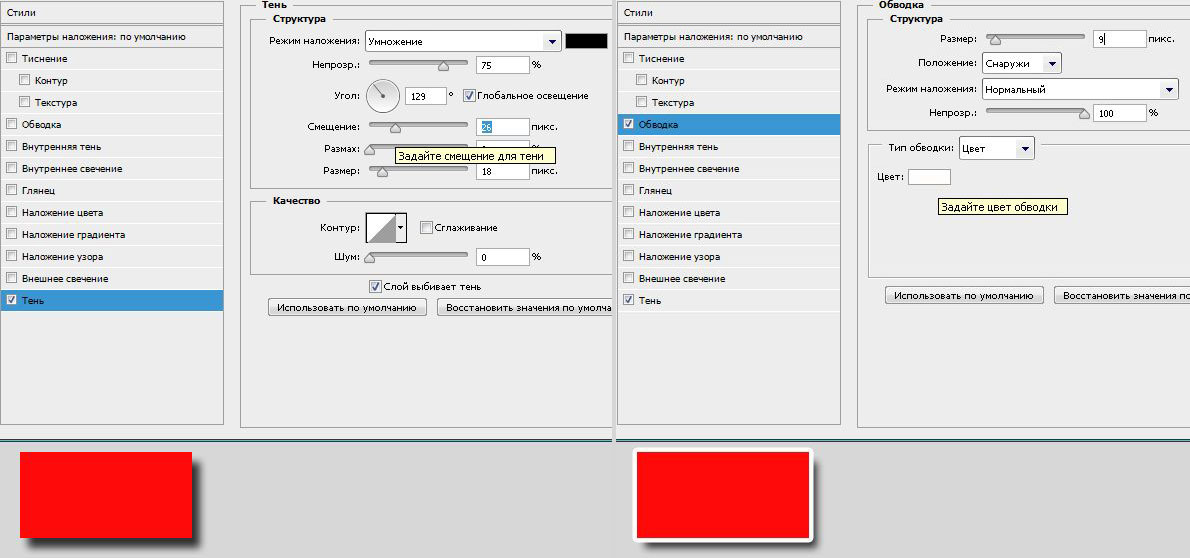This screenshot has width=1190, height=558.
Task: Click Использовать по умолчанию in shadow settings
Action: click(x=347, y=308)
